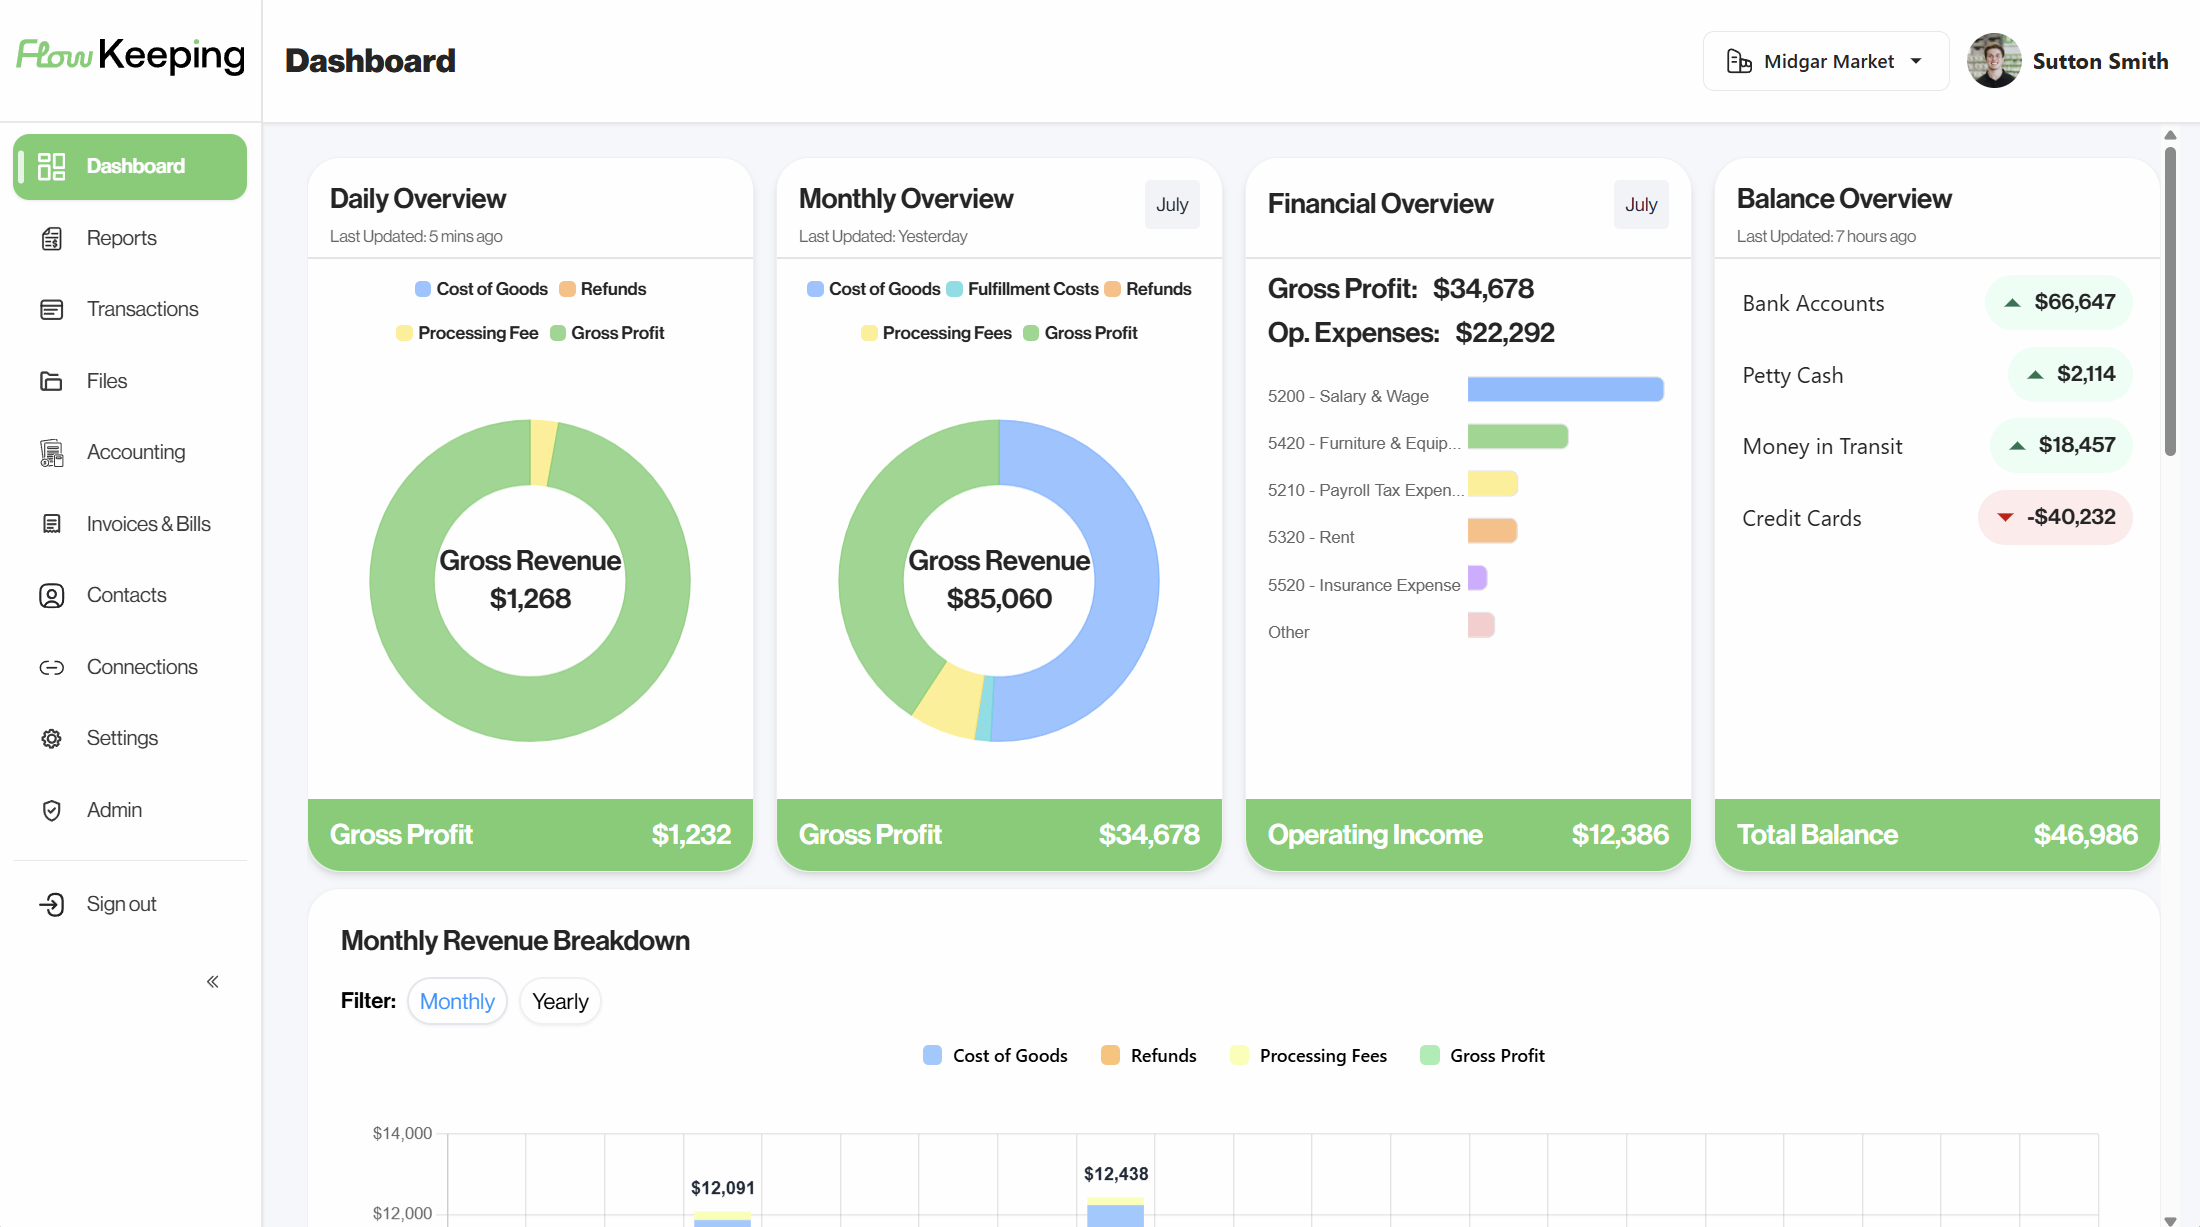Viewport: 2200px width, 1227px height.
Task: Click green up arrow beside Money in Transit amount
Action: (2017, 446)
